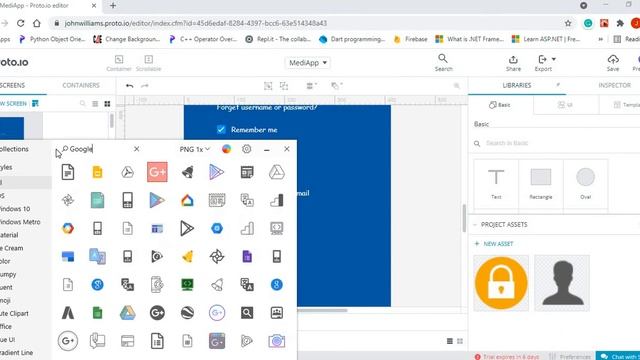The image size is (640, 360).
Task: Collapse the Project Assets section
Action: [x=475, y=224]
